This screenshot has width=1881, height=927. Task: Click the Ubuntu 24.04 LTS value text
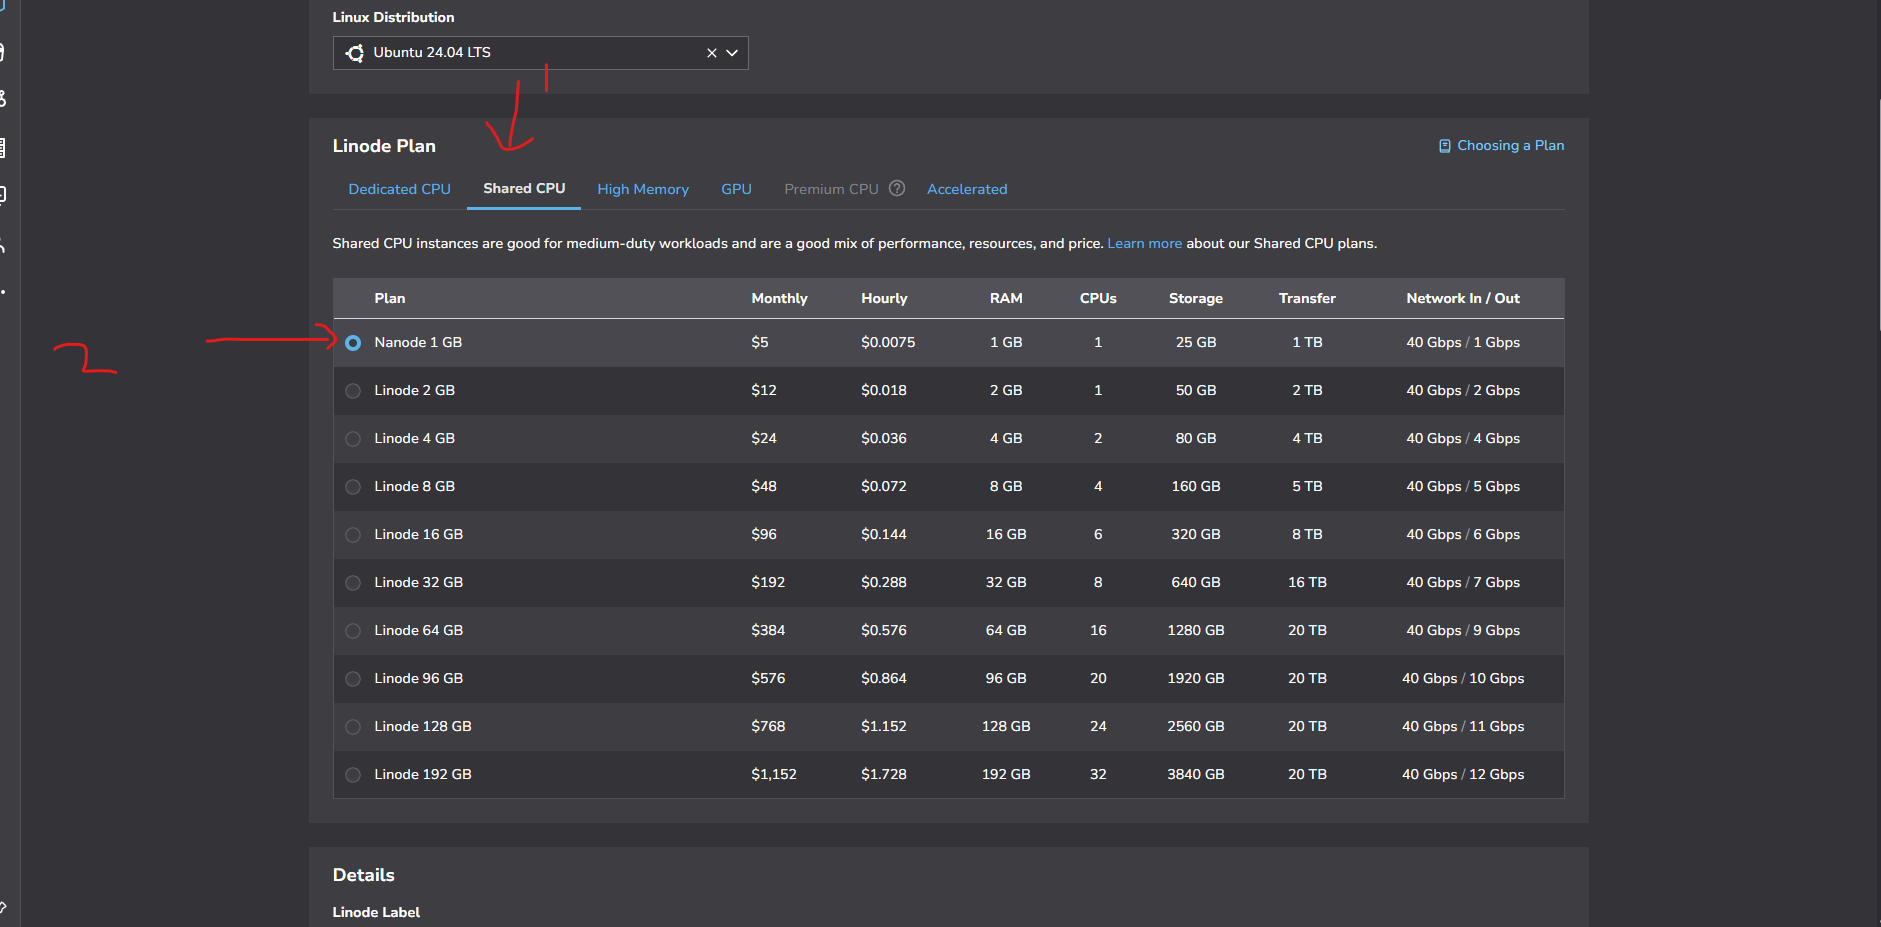tap(432, 52)
